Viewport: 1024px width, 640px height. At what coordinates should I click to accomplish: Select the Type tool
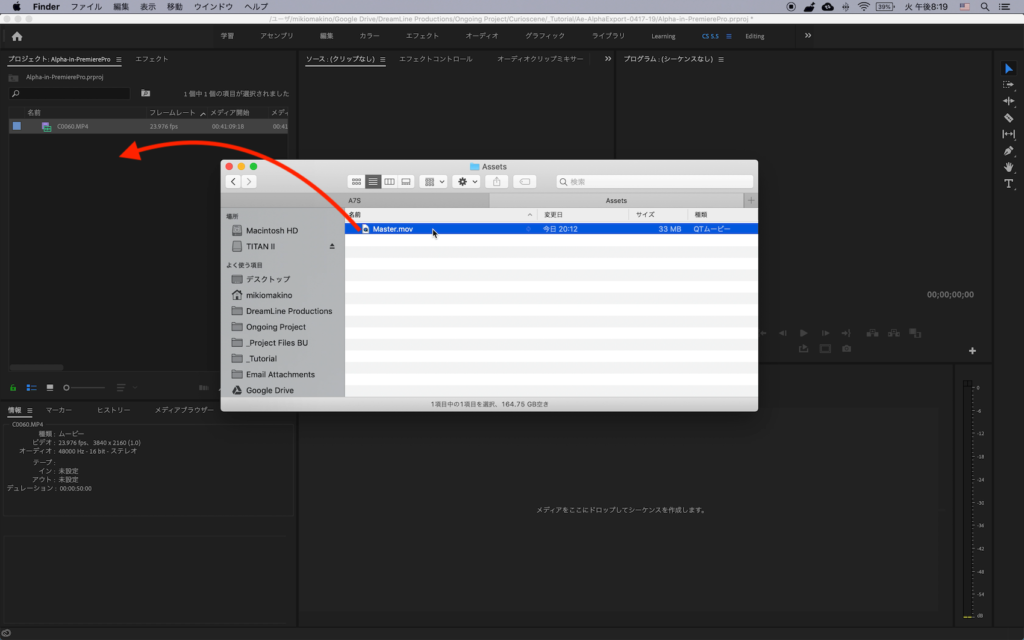click(x=1008, y=184)
